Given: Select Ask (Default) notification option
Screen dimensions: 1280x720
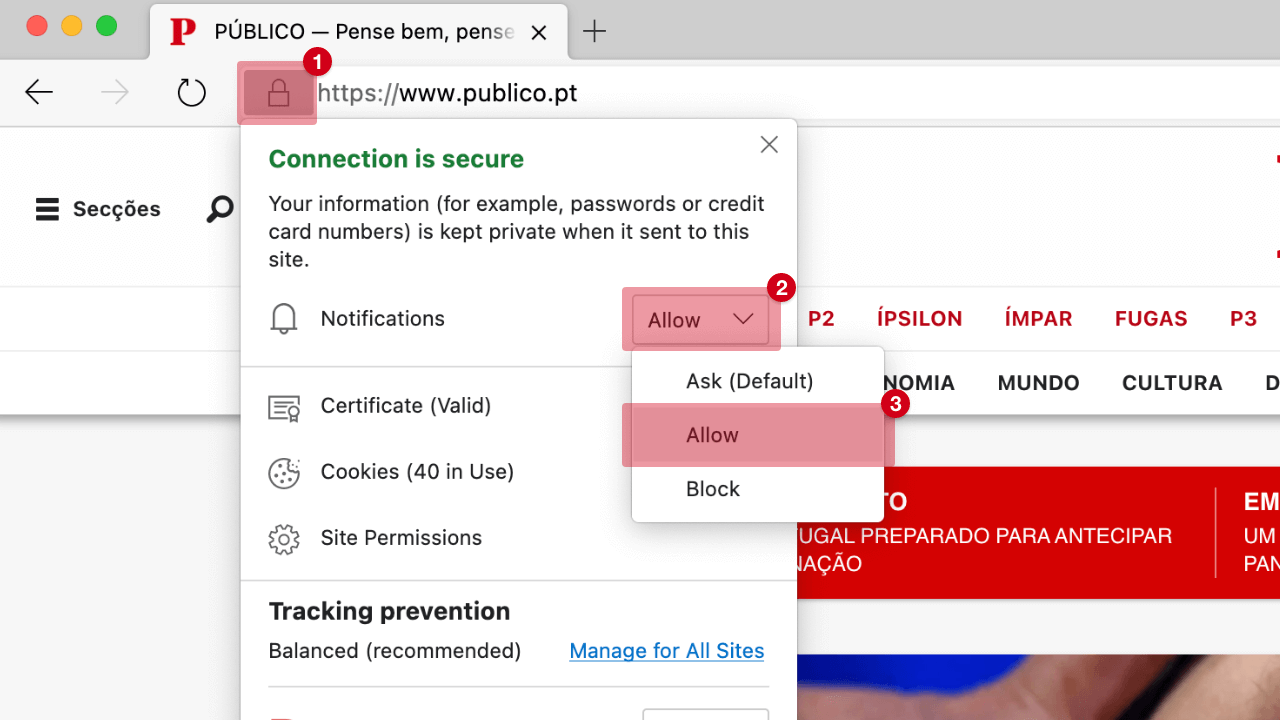Looking at the screenshot, I should pyautogui.click(x=749, y=381).
